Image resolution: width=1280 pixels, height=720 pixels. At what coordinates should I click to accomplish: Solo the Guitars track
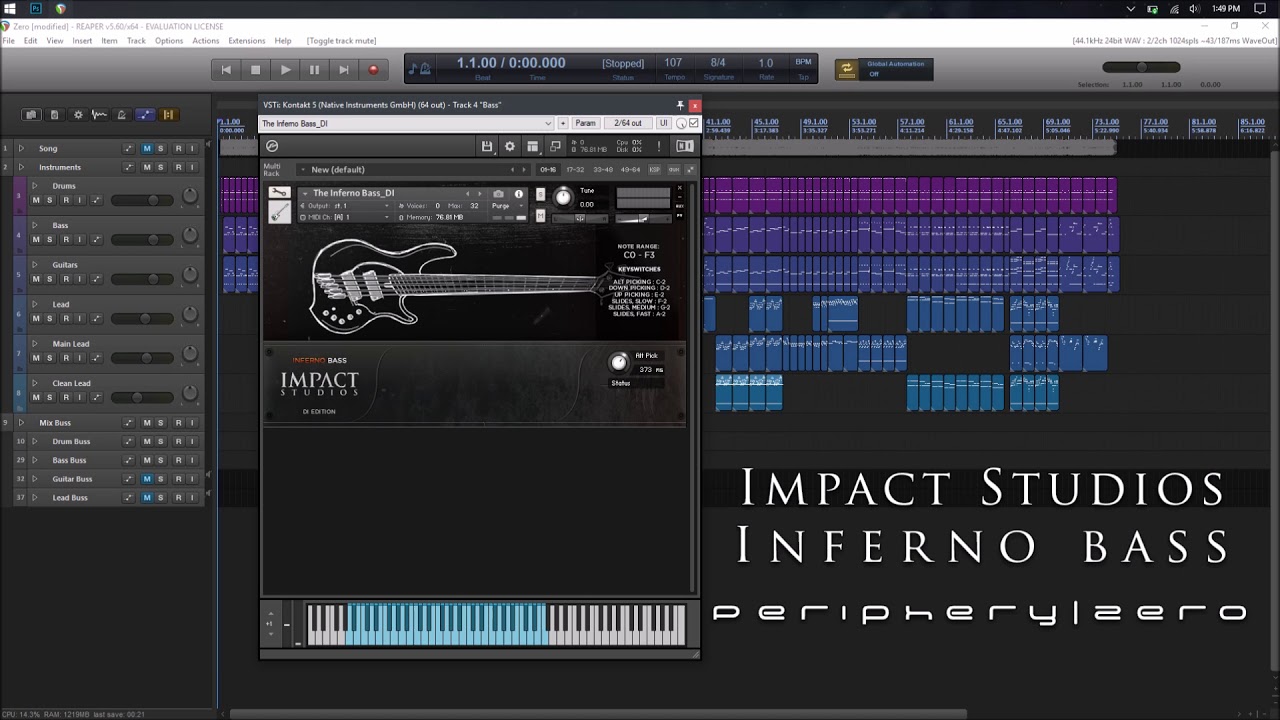[x=50, y=279]
